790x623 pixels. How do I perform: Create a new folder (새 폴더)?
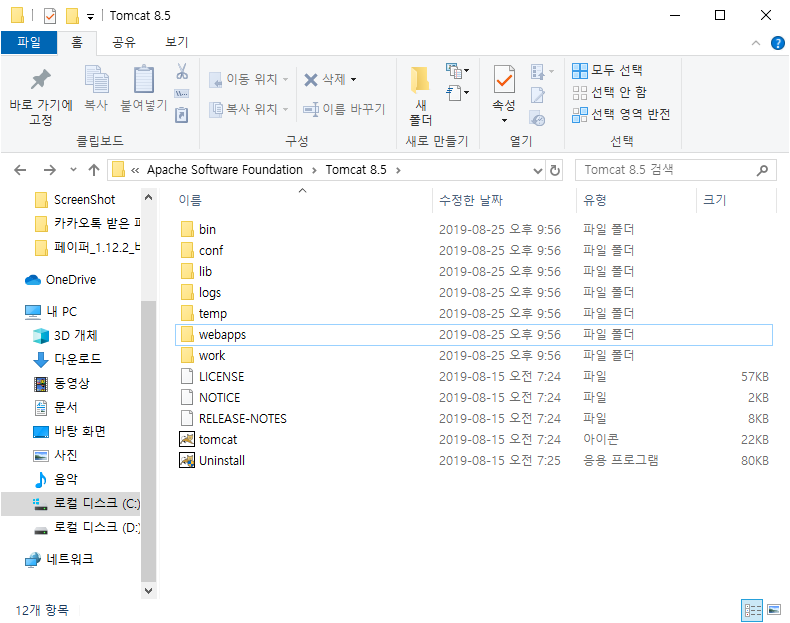click(420, 96)
